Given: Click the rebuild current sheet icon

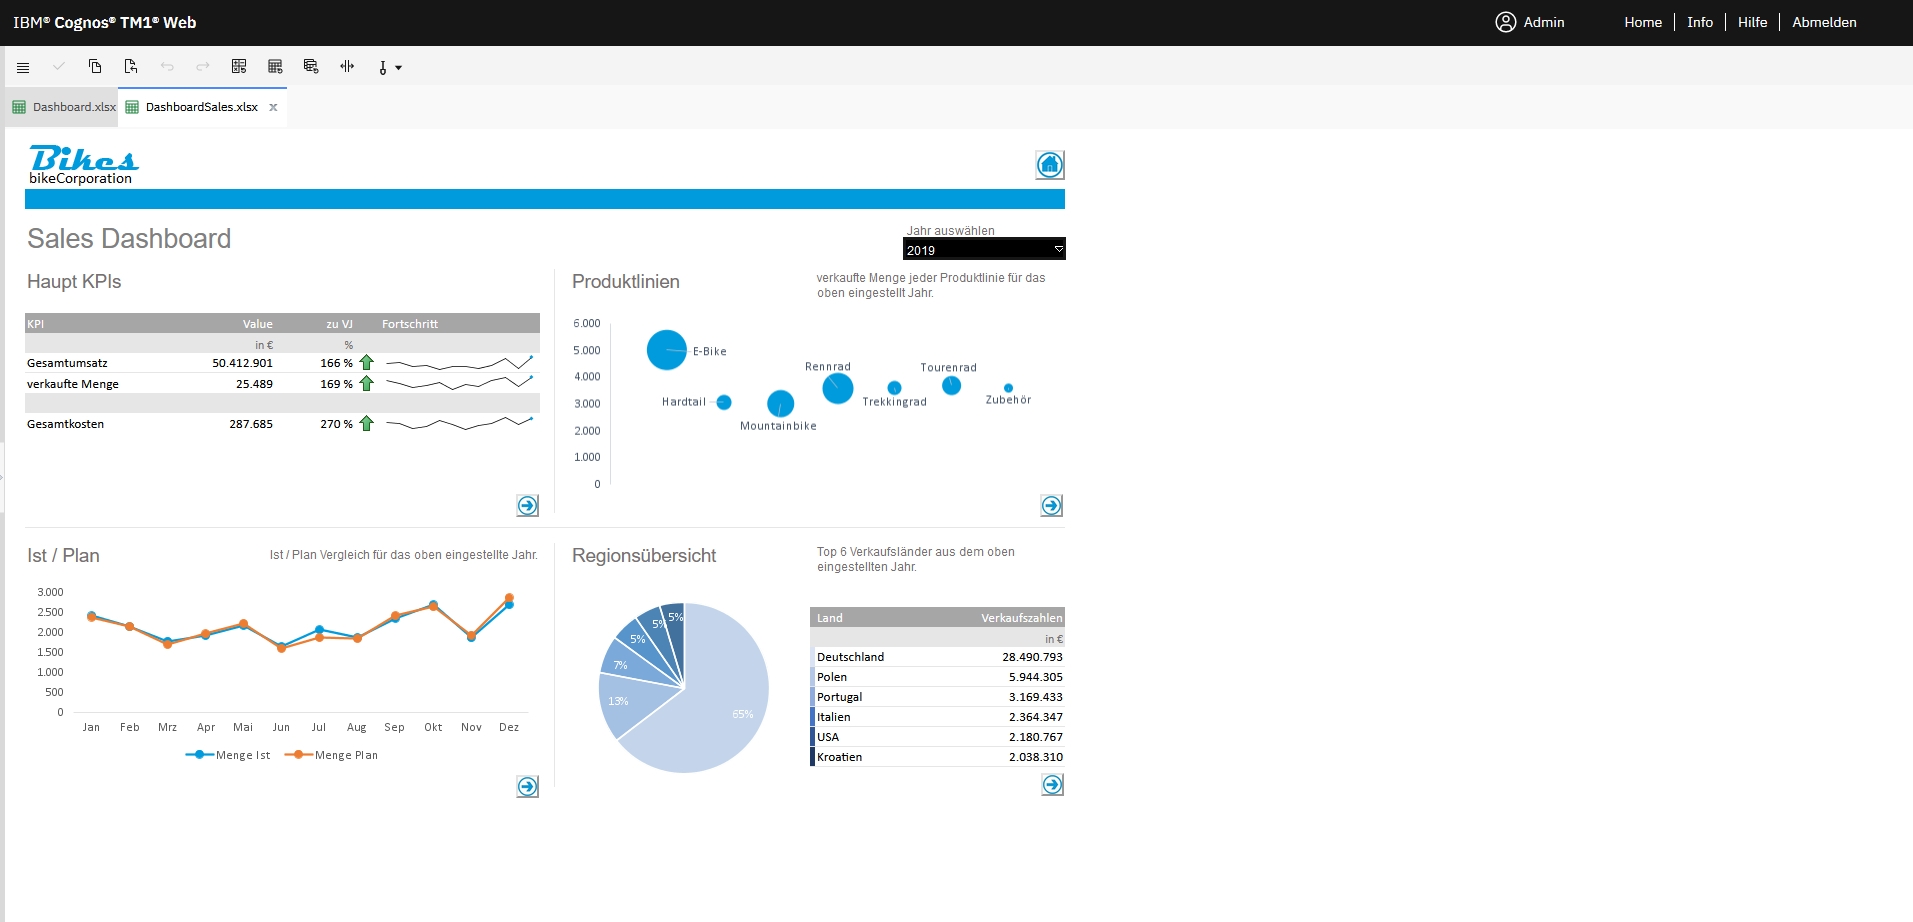Looking at the screenshot, I should tap(275, 67).
